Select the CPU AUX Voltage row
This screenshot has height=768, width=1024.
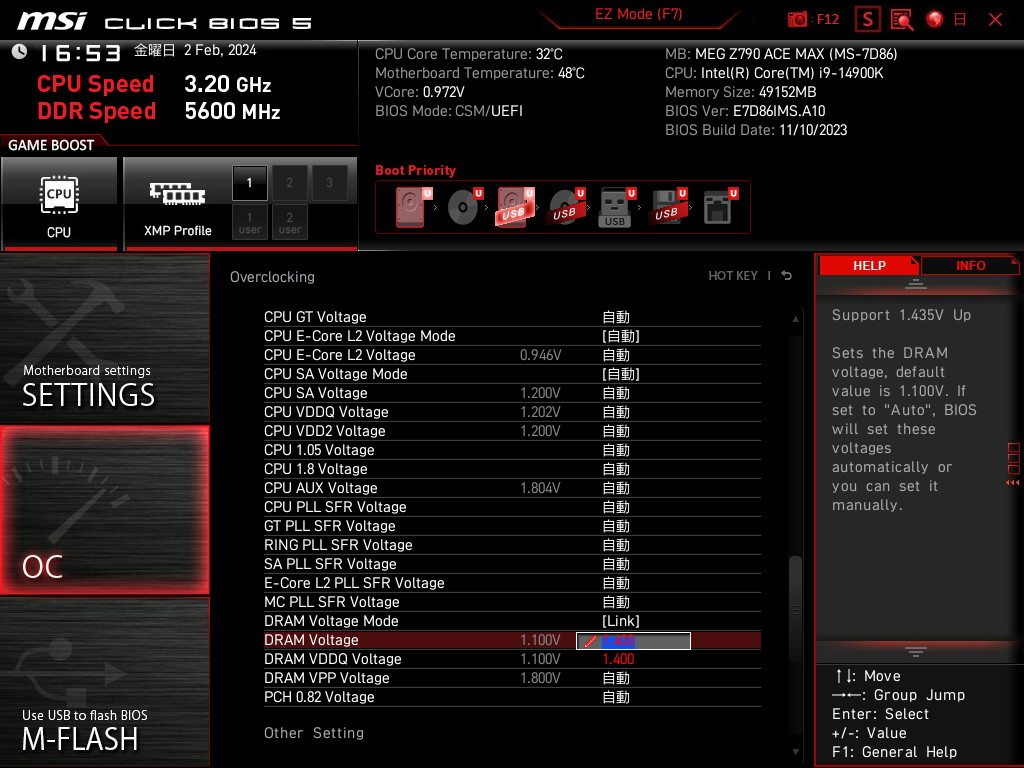point(512,488)
